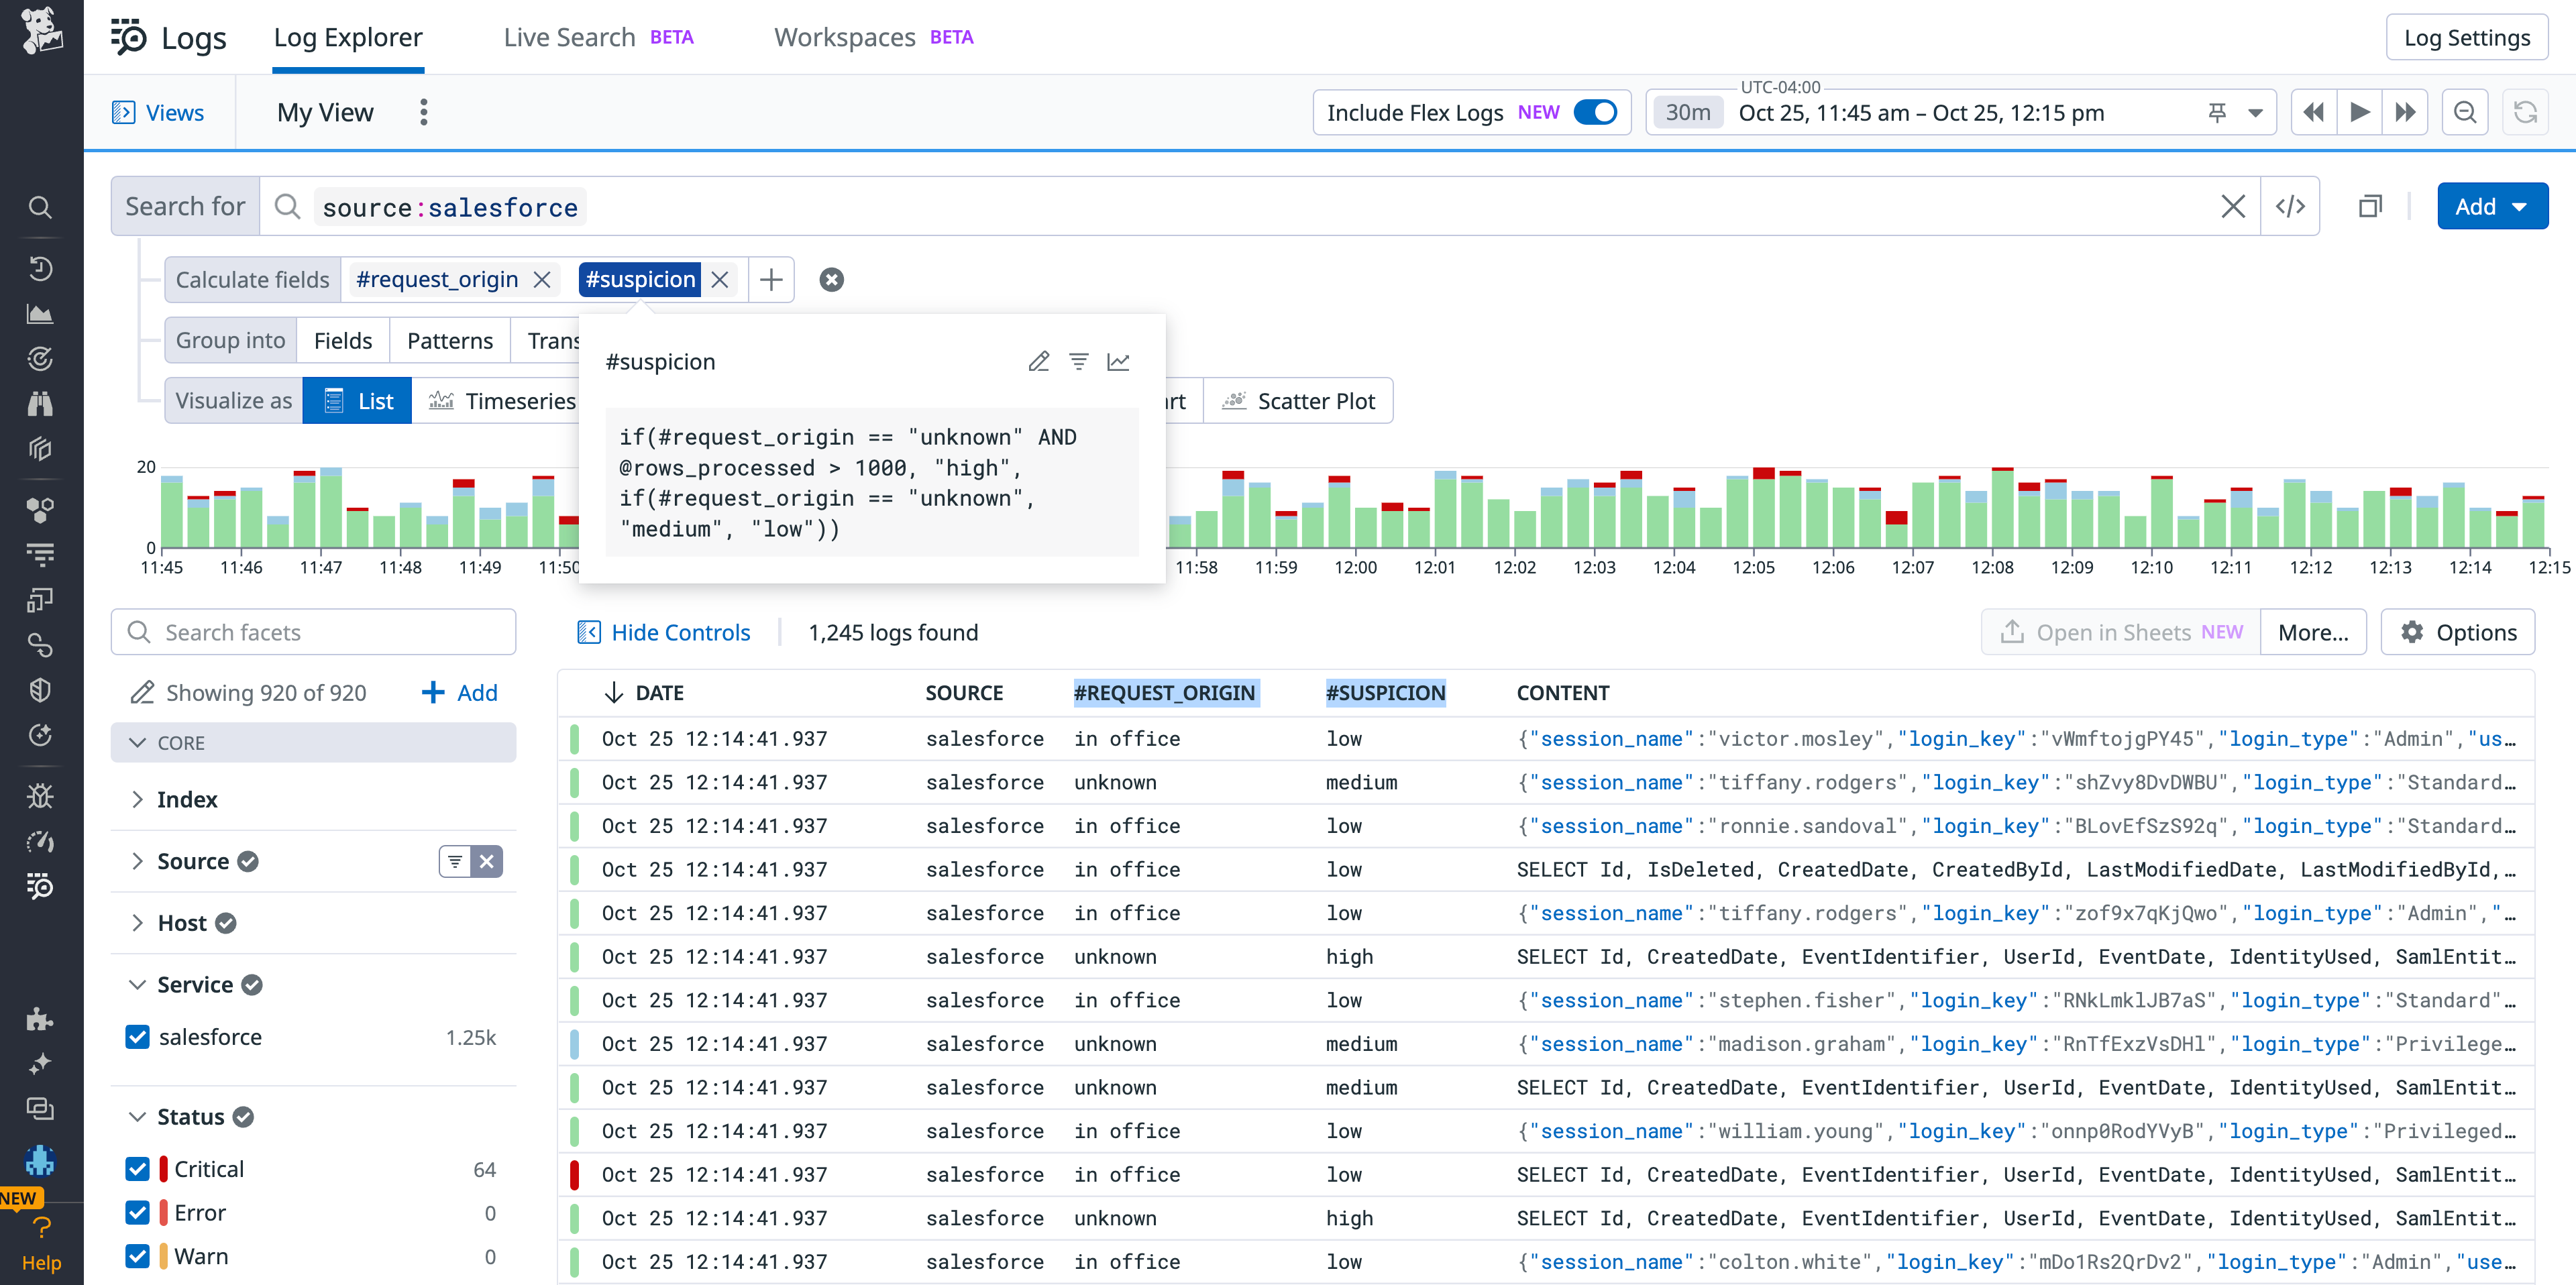Uncheck the salesforce service facet
2576x1285 pixels.
(x=137, y=1037)
